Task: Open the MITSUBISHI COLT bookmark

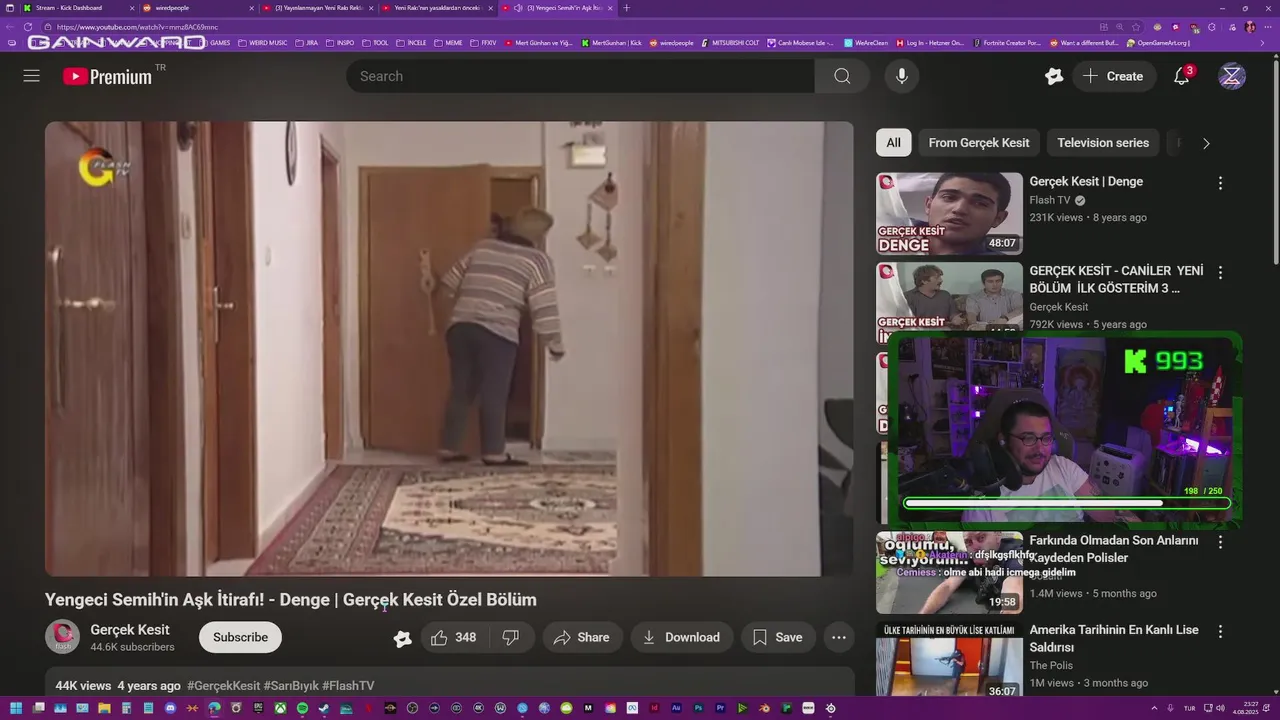Action: tap(730, 43)
